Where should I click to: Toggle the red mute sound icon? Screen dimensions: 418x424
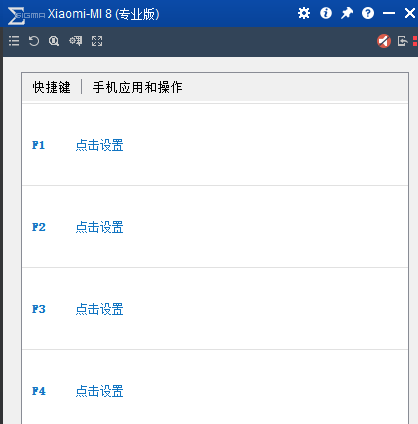tap(384, 41)
